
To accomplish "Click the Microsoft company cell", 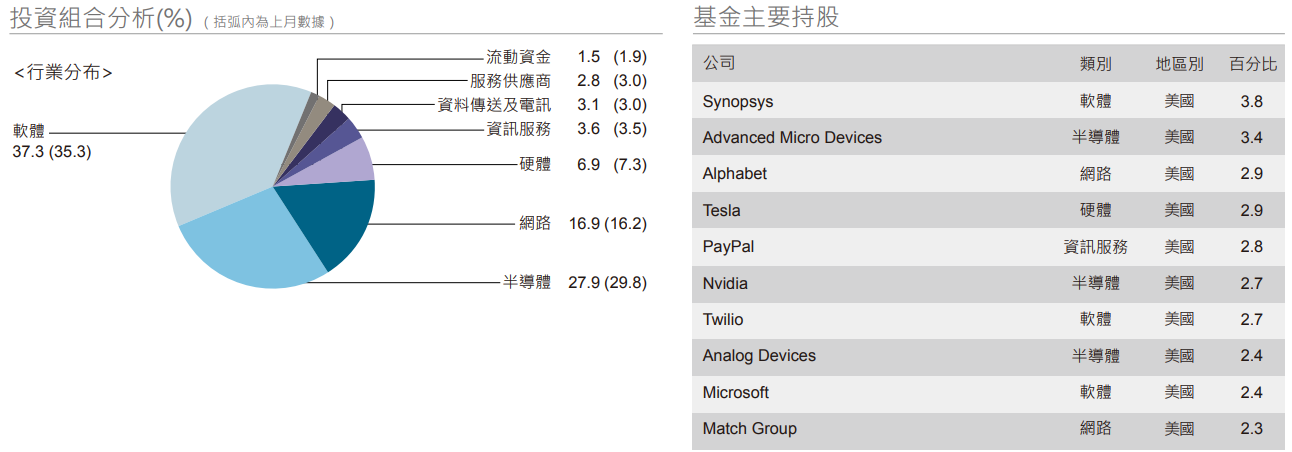I will click(x=736, y=392).
